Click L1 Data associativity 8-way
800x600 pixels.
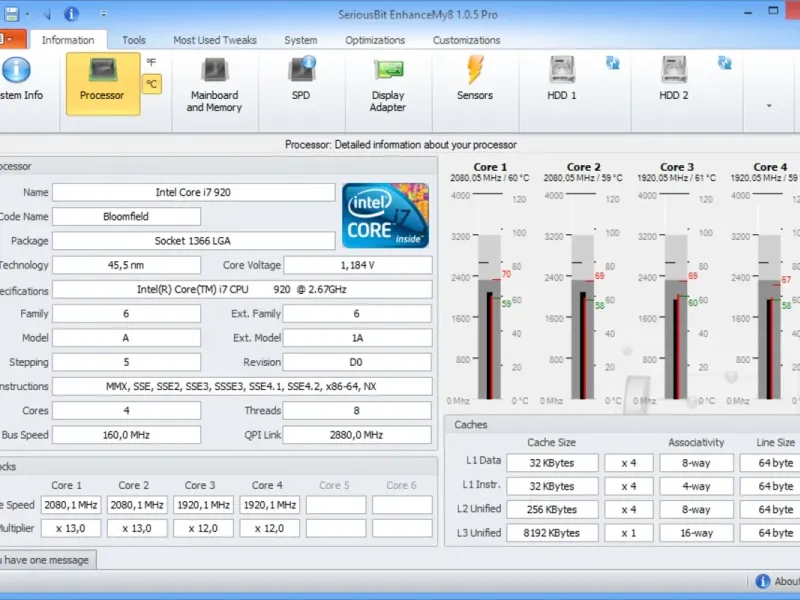click(696, 463)
